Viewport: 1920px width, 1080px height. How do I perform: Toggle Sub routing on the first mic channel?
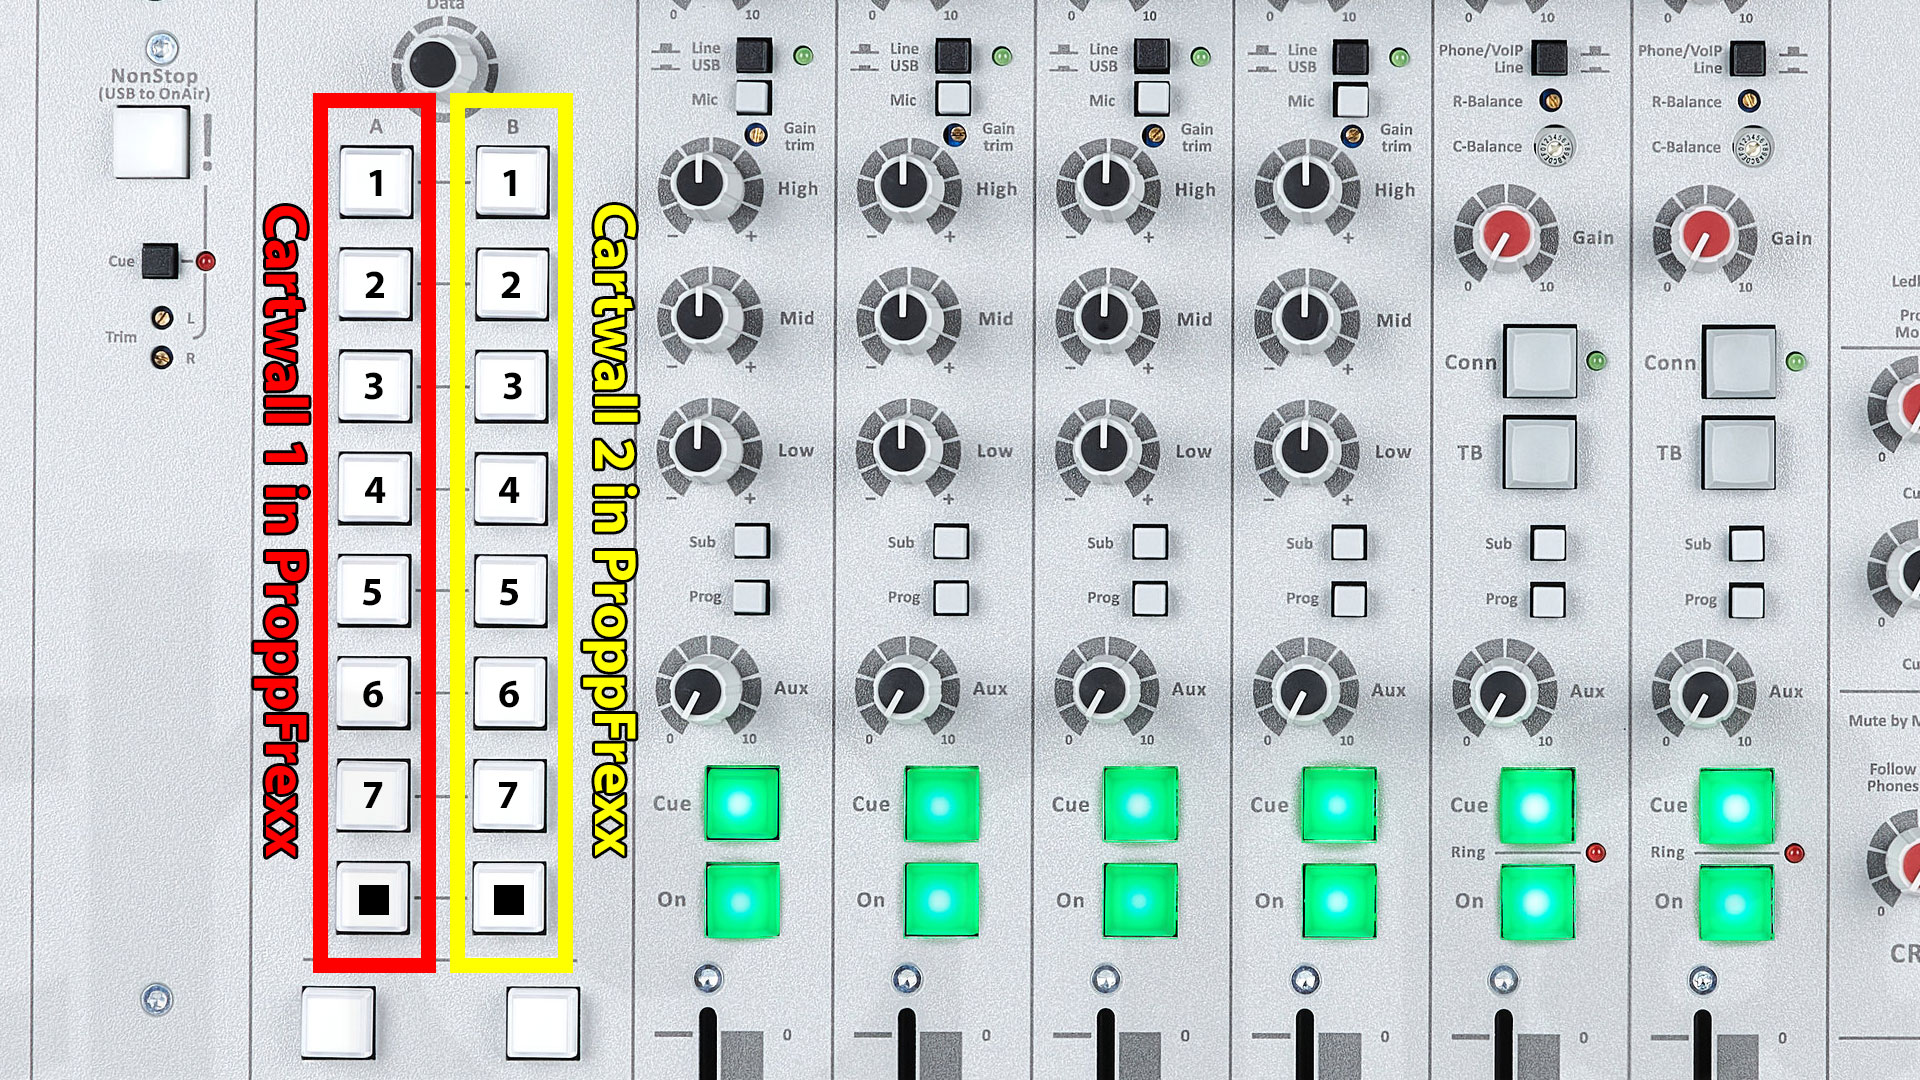[751, 541]
